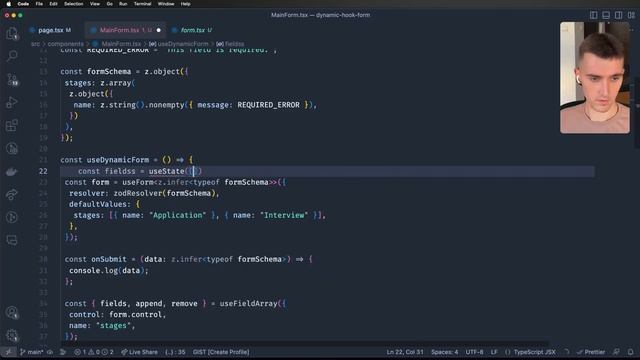Click GIST Create Profile in status bar
Image resolution: width=640 pixels, height=360 pixels.
221,352
